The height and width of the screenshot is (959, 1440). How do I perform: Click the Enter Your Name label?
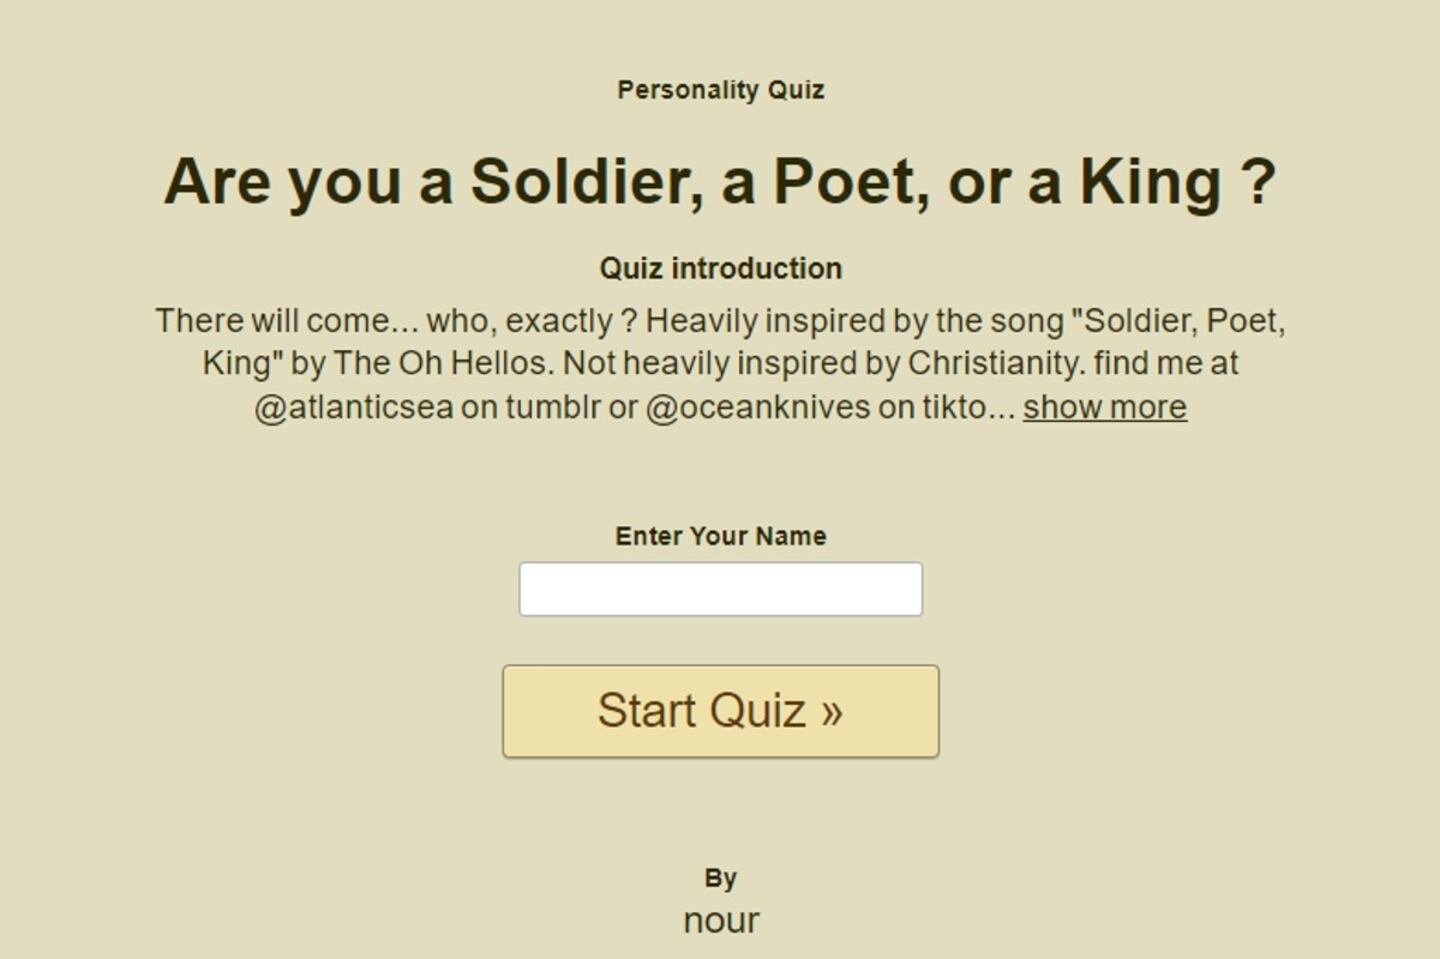pos(720,536)
